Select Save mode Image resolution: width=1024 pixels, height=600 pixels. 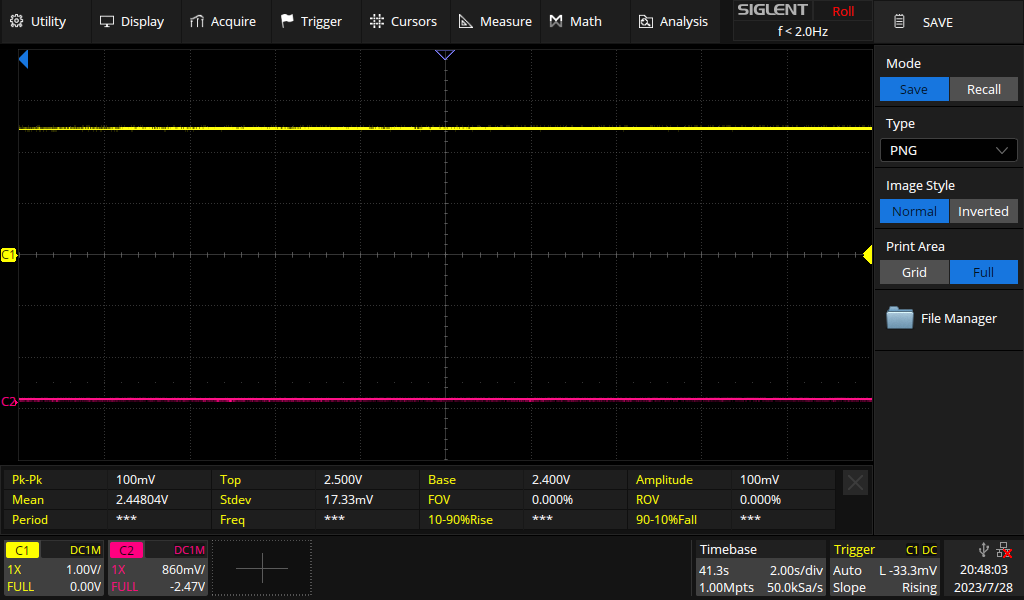(x=913, y=89)
